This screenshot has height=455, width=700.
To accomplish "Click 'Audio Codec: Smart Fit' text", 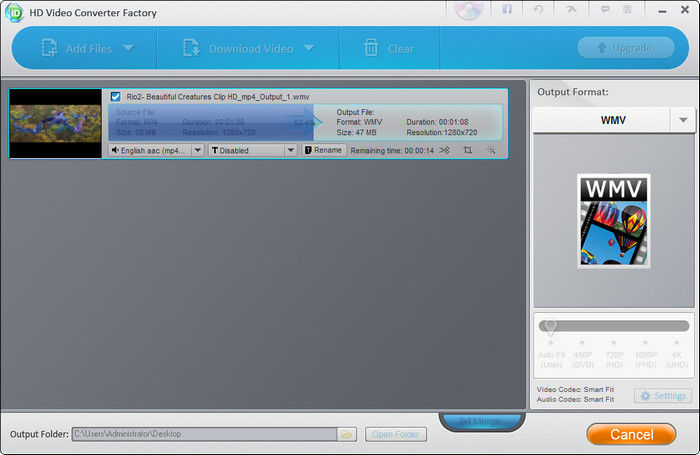I will (x=575, y=399).
